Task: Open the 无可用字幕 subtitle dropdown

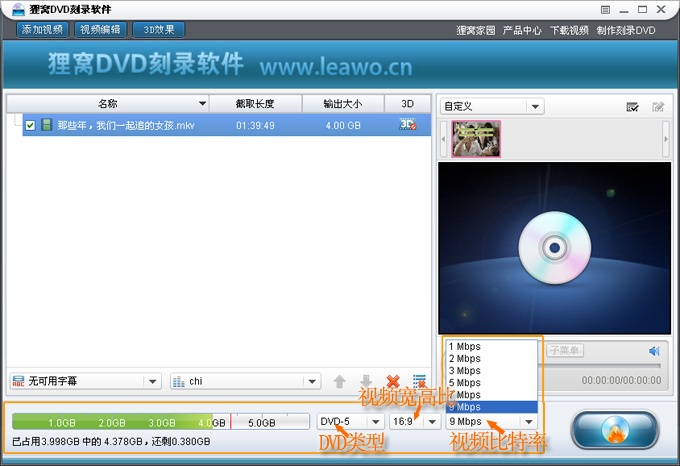Action: coord(86,381)
